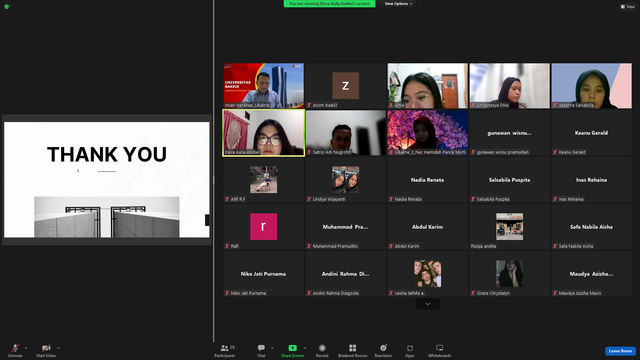Click the green encryption shield icon
Viewport: 640px width, 360px height.
(x=7, y=7)
